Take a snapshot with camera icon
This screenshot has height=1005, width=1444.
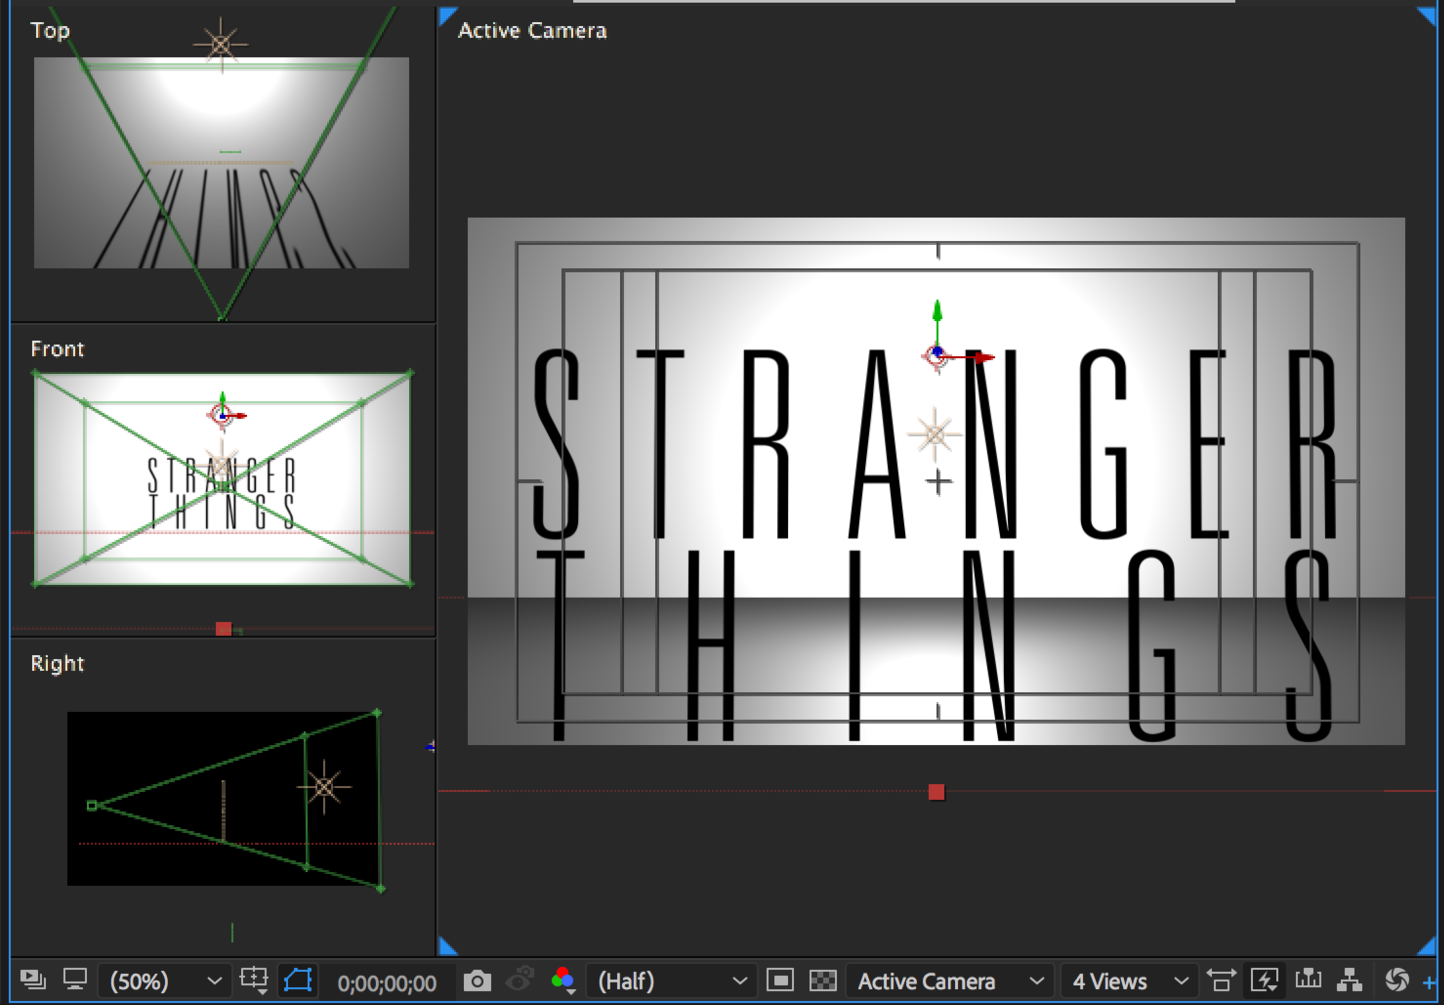[x=477, y=981]
